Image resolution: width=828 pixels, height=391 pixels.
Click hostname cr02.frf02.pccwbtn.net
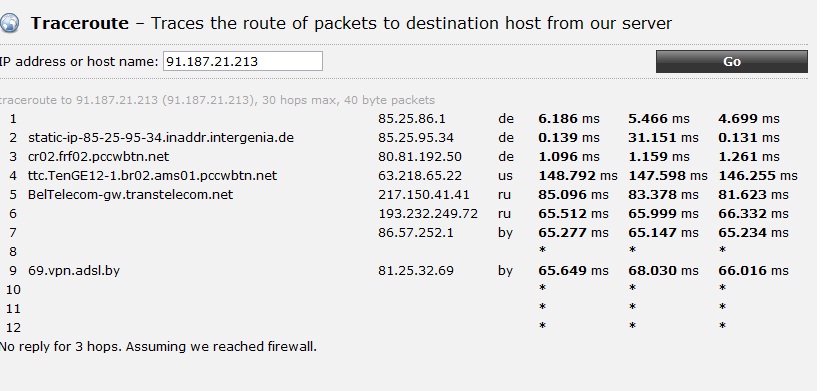98,157
